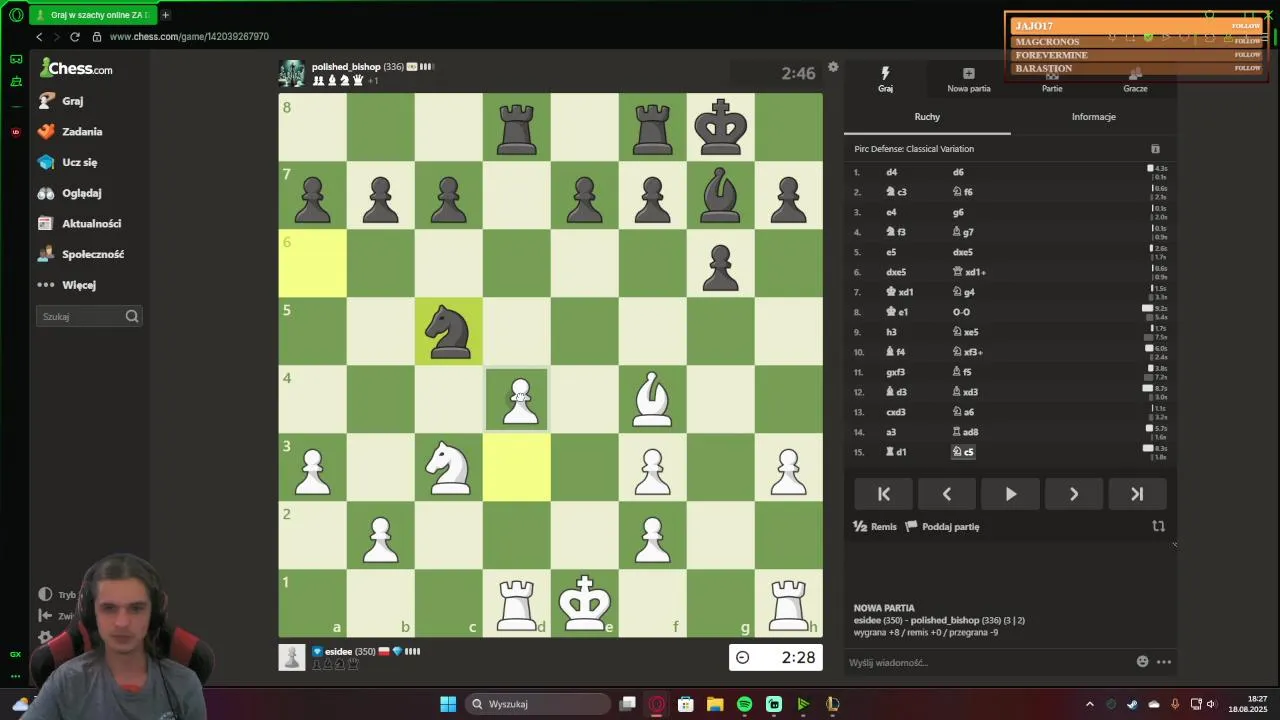Screen dimensions: 1280x720
Task: Expand the Więcej more menu
Action: tap(78, 285)
